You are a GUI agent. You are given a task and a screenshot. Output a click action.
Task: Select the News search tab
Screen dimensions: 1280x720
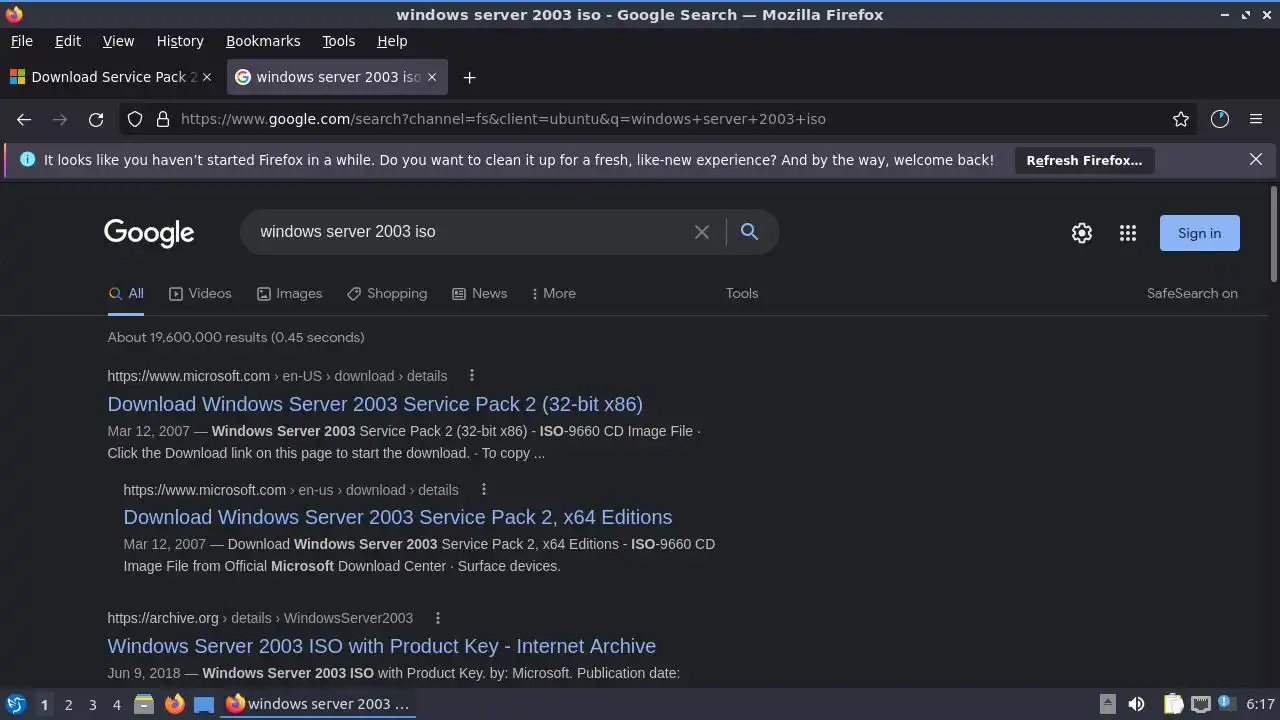[479, 293]
